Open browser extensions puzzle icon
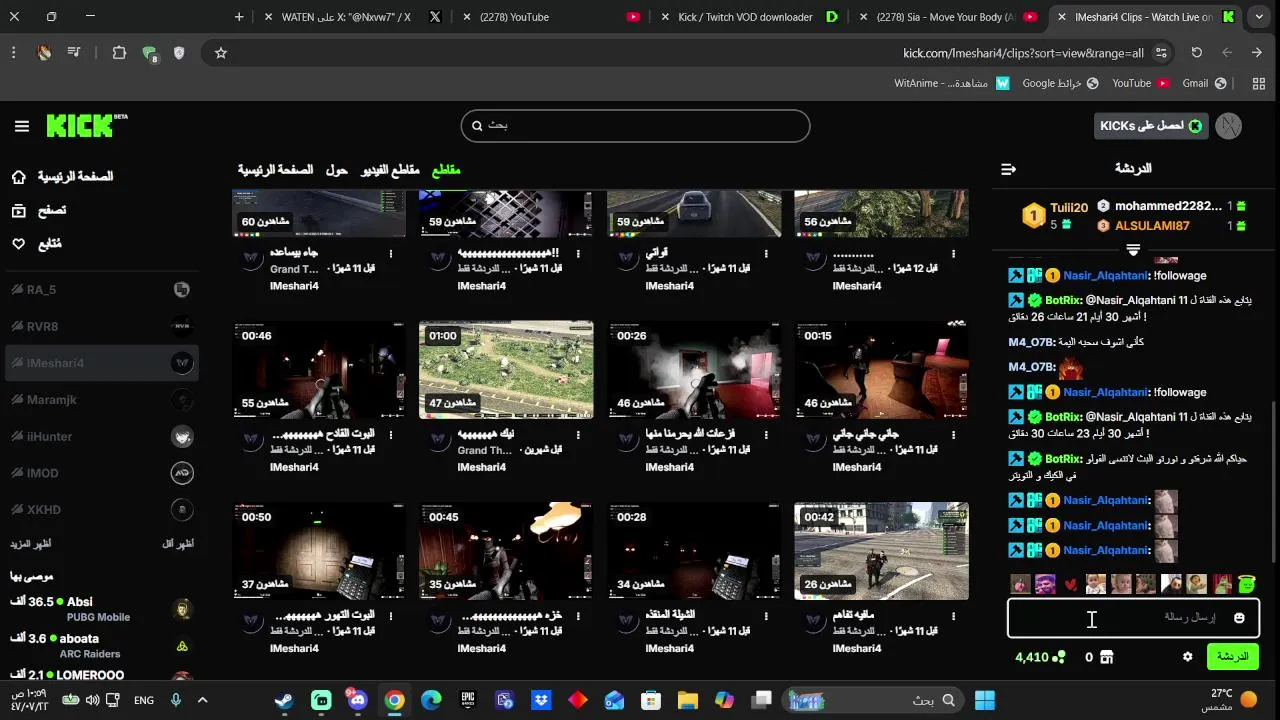Image resolution: width=1280 pixels, height=720 pixels. 119,53
